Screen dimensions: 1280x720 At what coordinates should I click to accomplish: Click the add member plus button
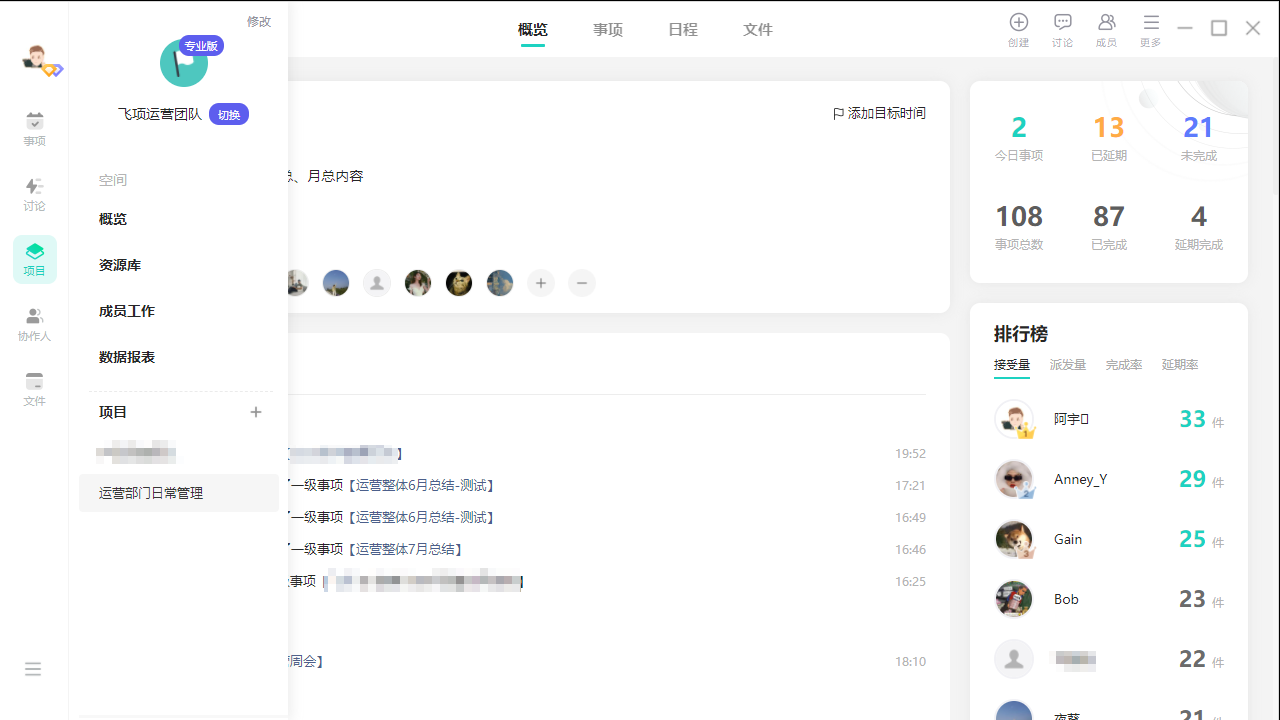541,283
